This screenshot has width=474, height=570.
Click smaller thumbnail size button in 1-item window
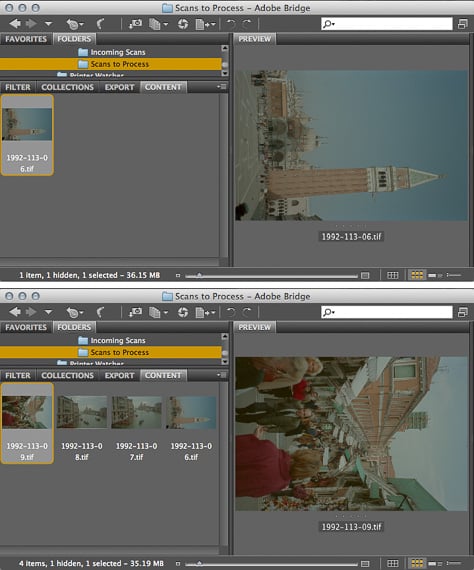[178, 276]
